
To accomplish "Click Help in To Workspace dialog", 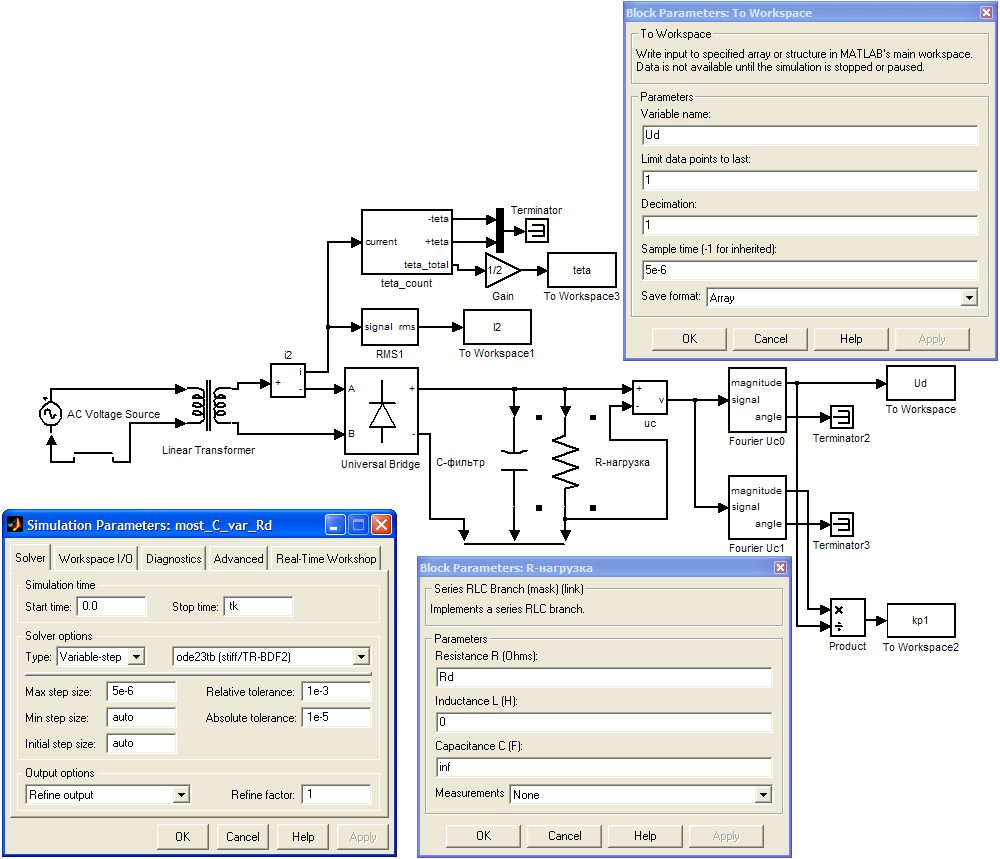I will (851, 339).
